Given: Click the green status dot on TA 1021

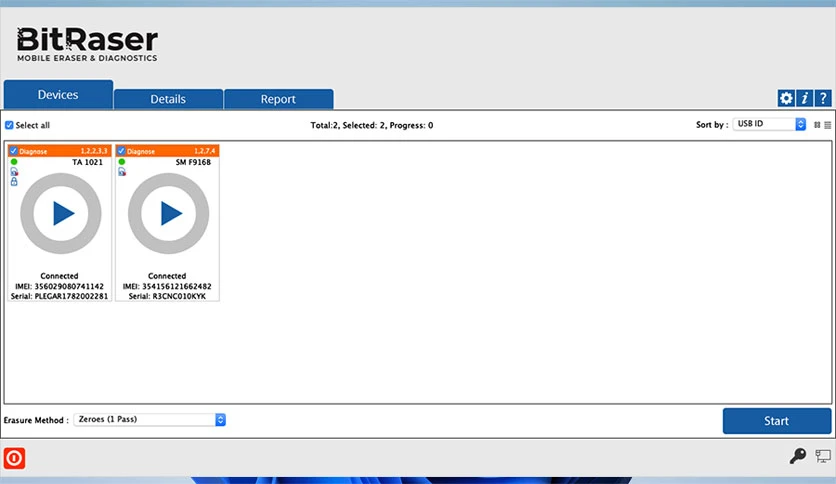Looking at the screenshot, I should pos(14,162).
